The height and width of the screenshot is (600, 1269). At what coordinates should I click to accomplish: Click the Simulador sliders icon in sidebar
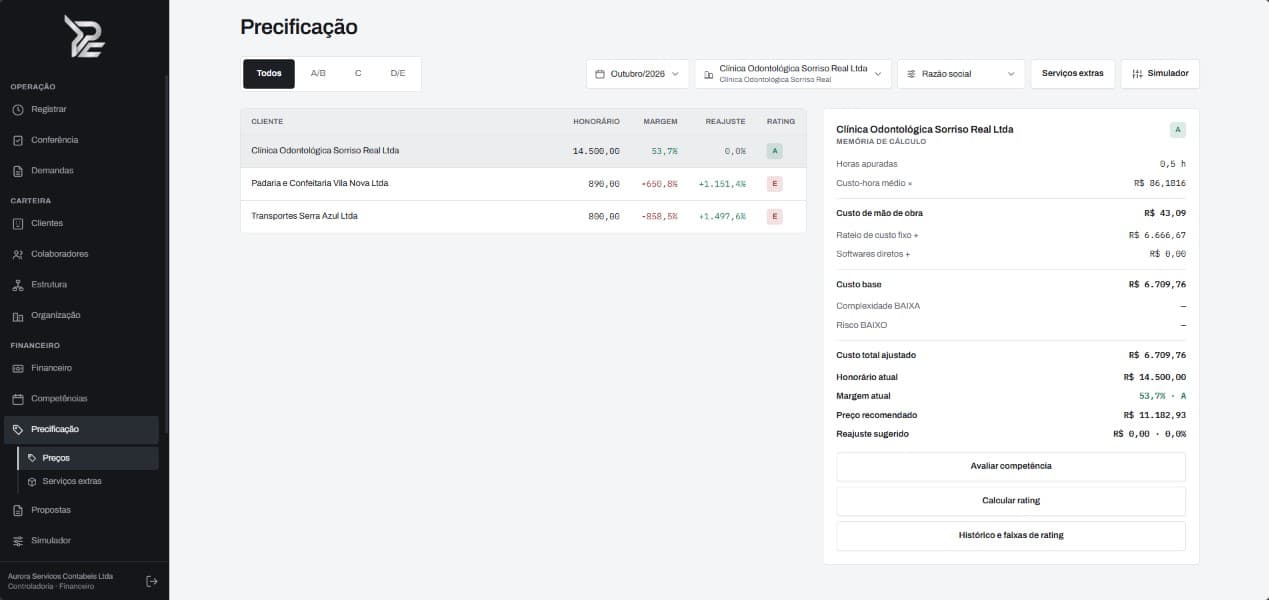(x=18, y=541)
